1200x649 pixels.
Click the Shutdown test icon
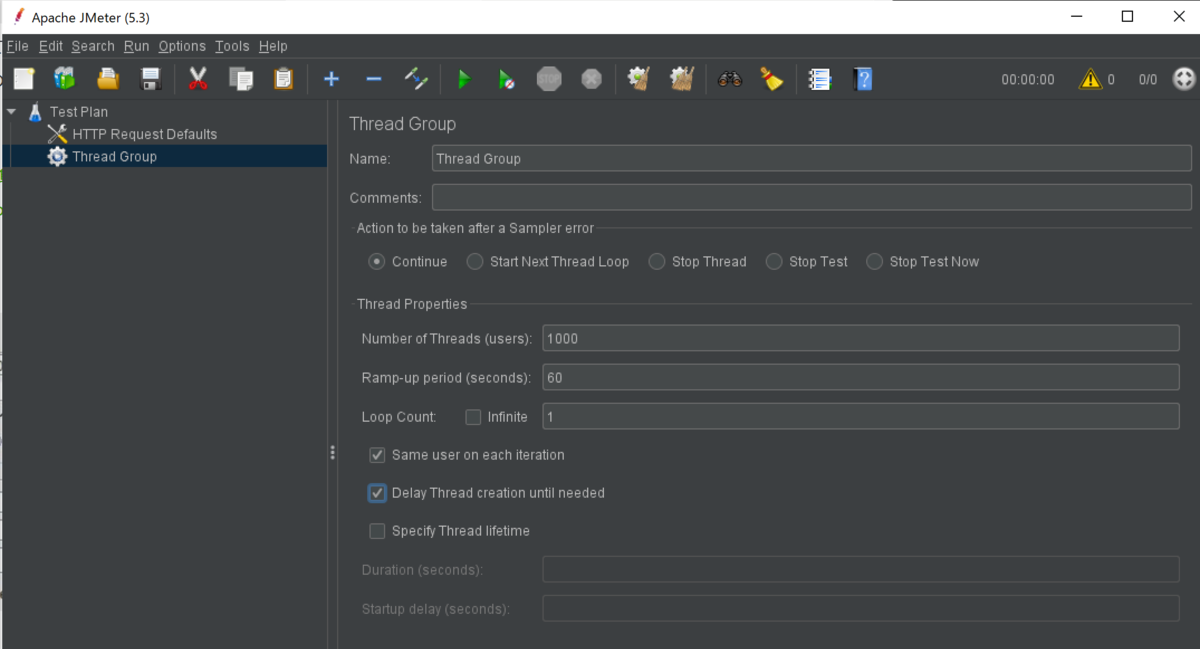pos(592,79)
